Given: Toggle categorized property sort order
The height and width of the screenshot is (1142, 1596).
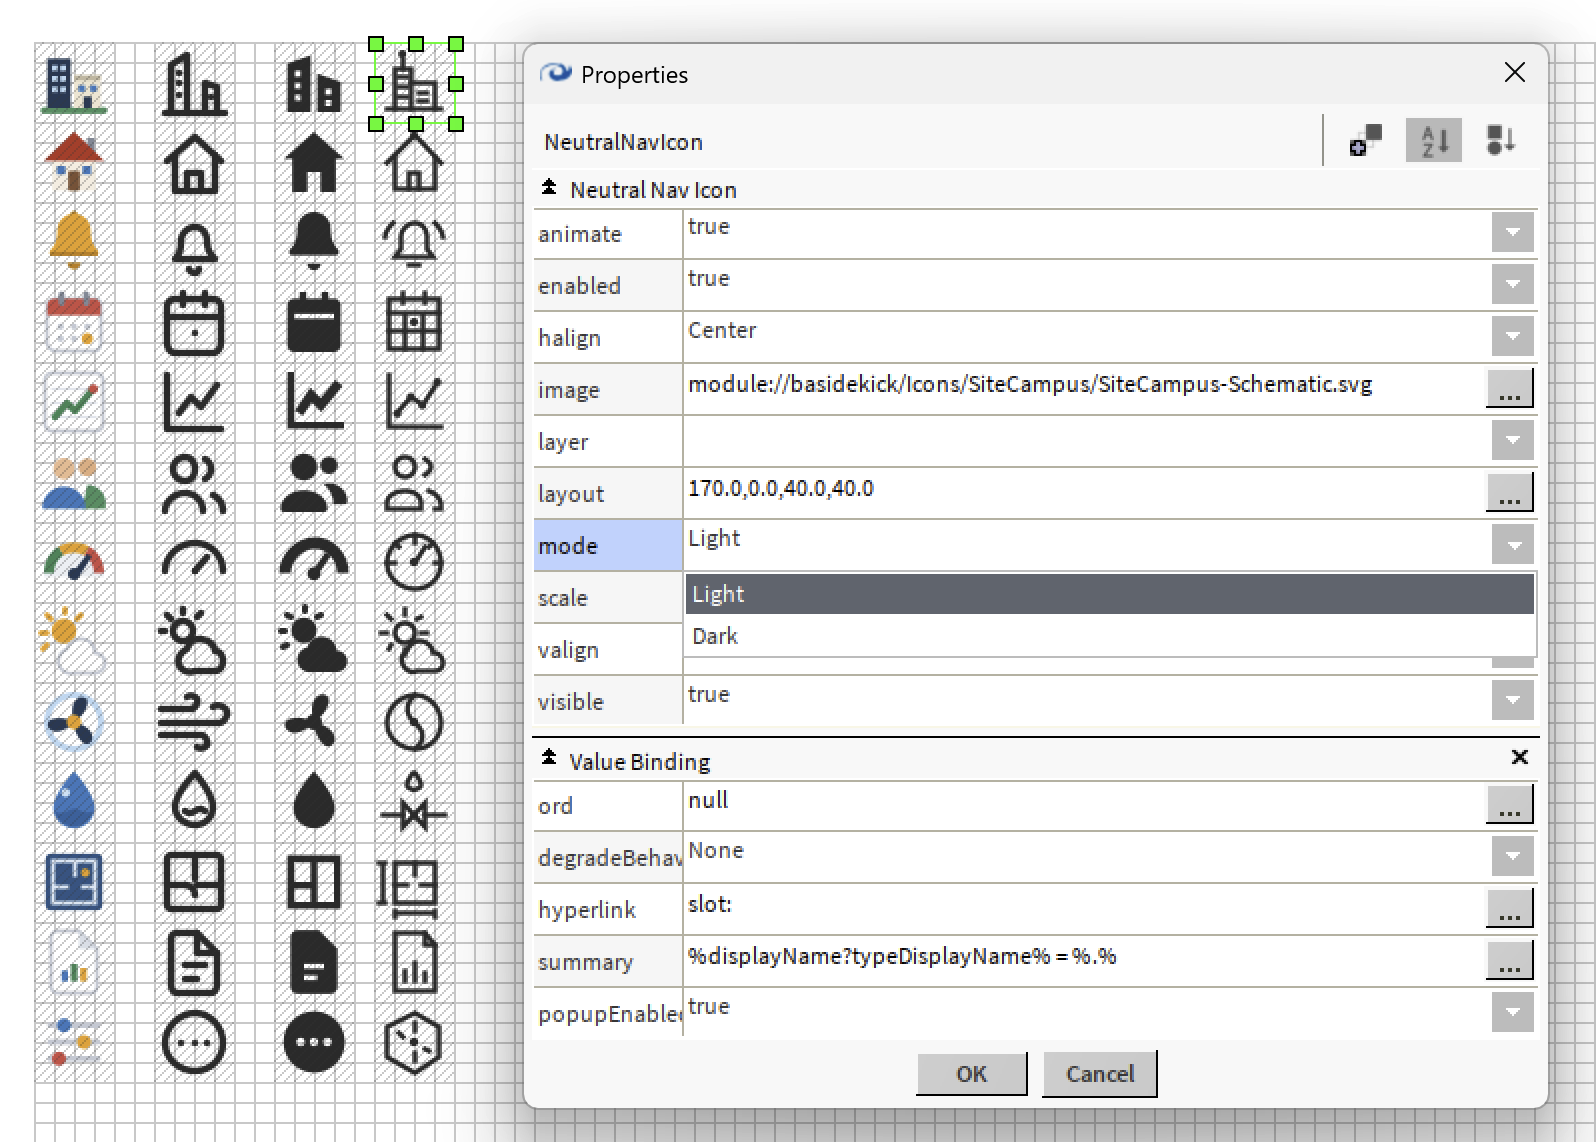Looking at the screenshot, I should click(x=1500, y=140).
